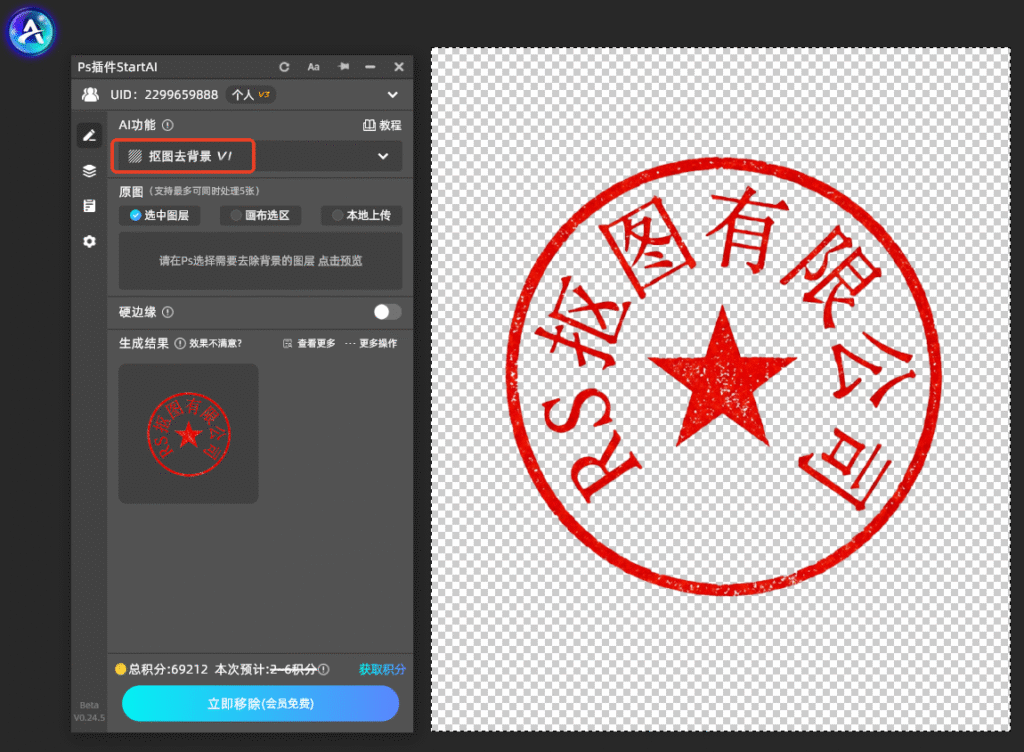Select the 选中图层 radio option
This screenshot has width=1024, height=752.
click(159, 215)
